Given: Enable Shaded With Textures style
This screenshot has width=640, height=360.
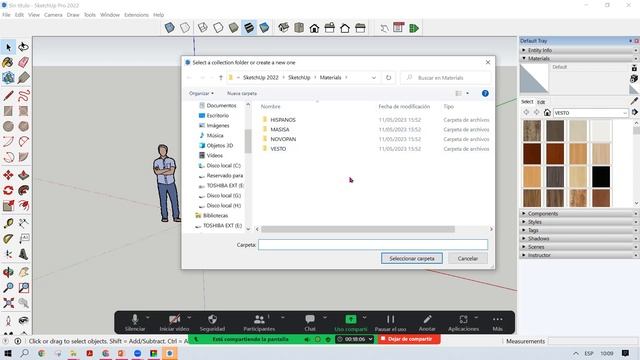Looking at the screenshot, I should point(249,28).
